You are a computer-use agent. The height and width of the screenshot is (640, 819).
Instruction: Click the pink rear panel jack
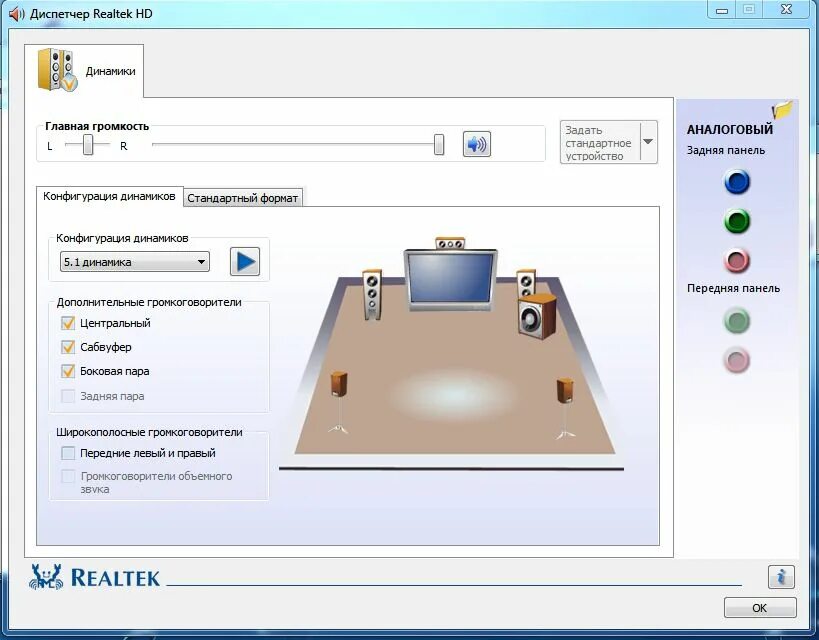click(x=737, y=260)
